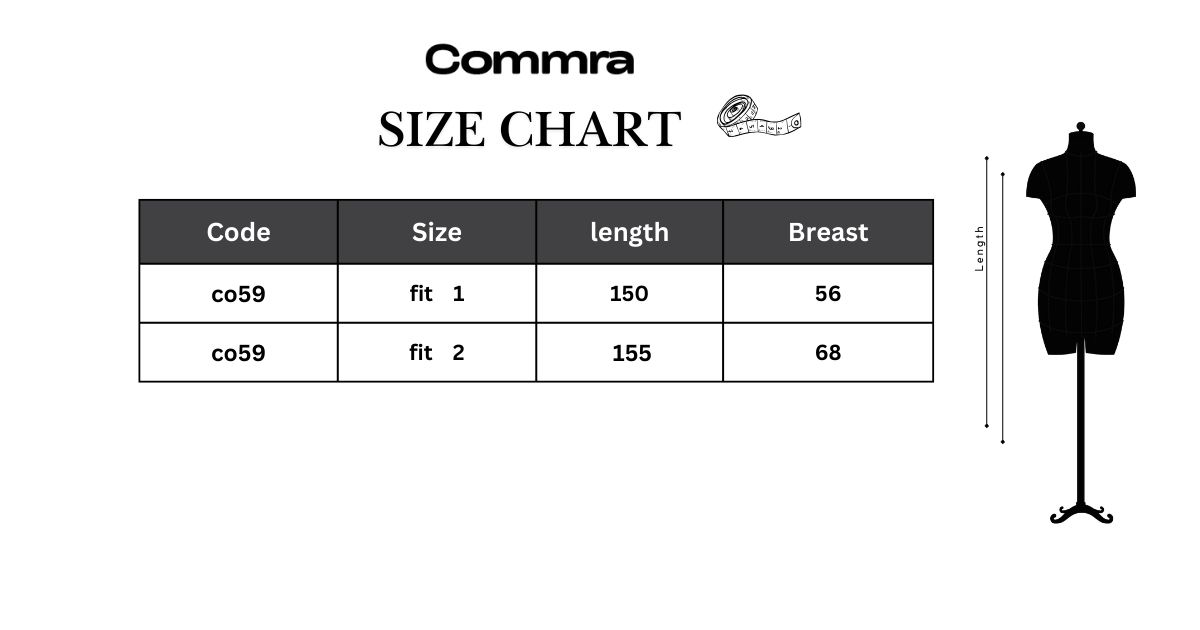This screenshot has height=630, width=1200.
Task: Click the 150 length value
Action: pyautogui.click(x=629, y=294)
